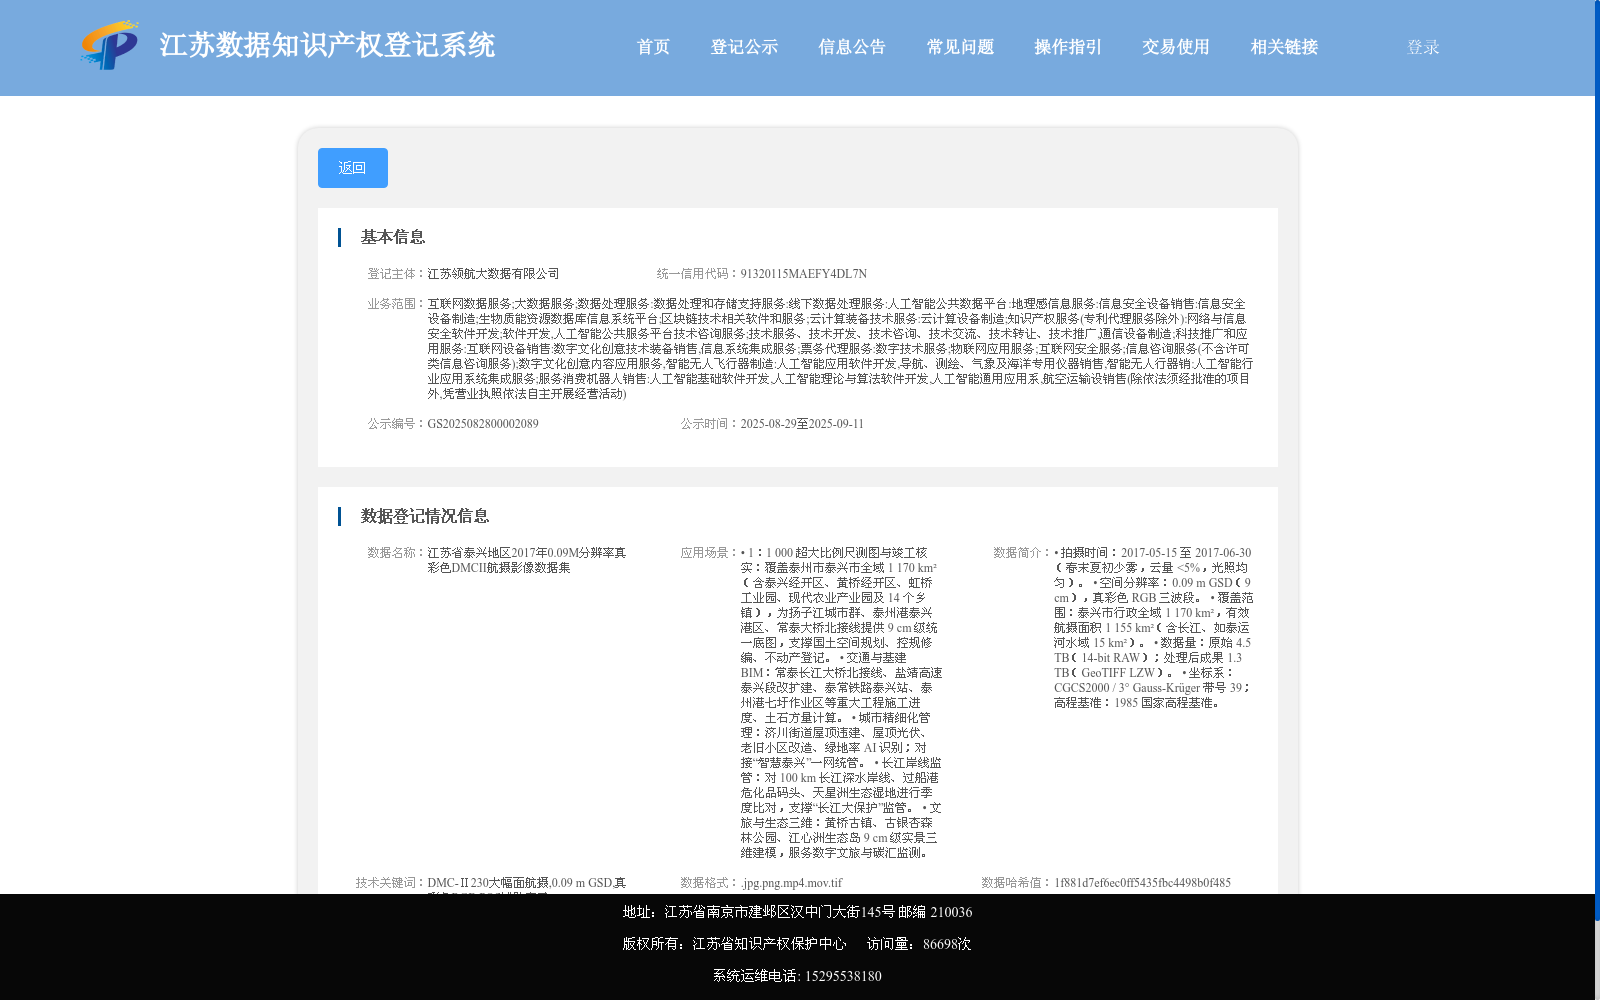The image size is (1600, 1000).
Task: Click the 统一信用代码 label
Action: (698, 274)
